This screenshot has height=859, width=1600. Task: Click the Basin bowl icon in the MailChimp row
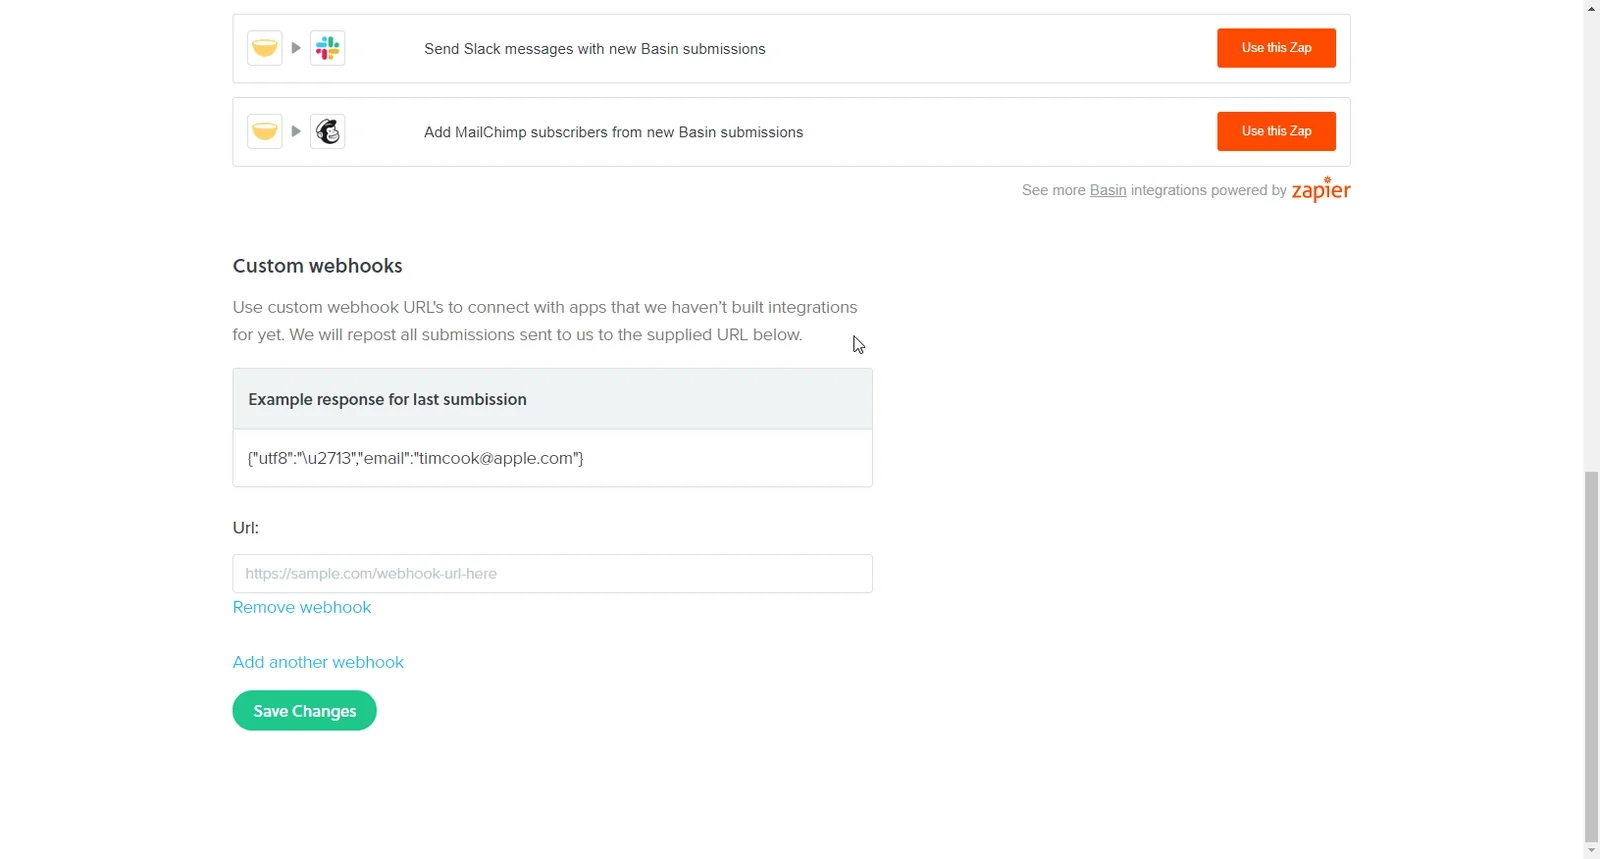265,131
